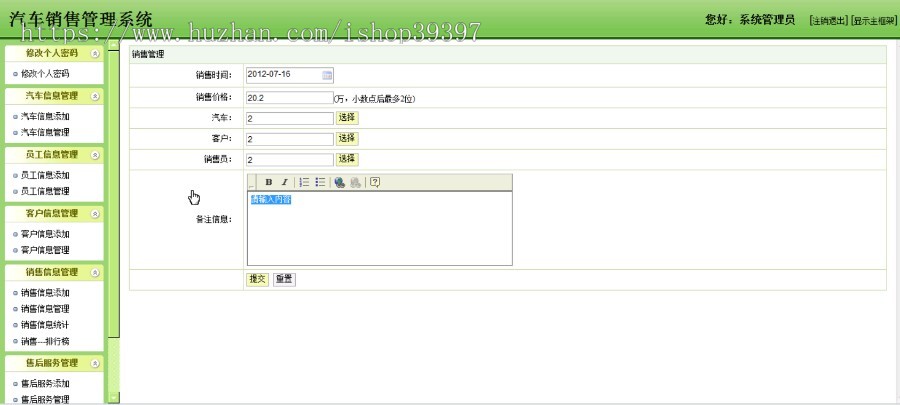Viewport: 900px width, 405px height.
Task: Click the 您好：系统管理员 greeting text
Action: (x=750, y=20)
